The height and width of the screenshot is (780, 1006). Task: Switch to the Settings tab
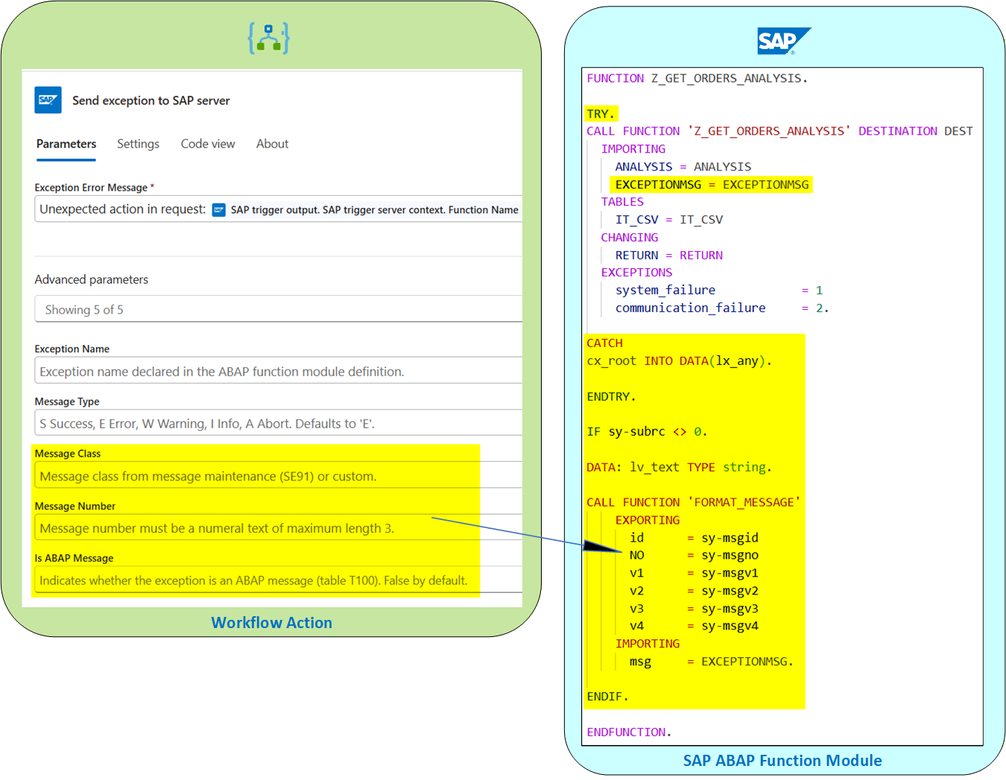click(138, 144)
